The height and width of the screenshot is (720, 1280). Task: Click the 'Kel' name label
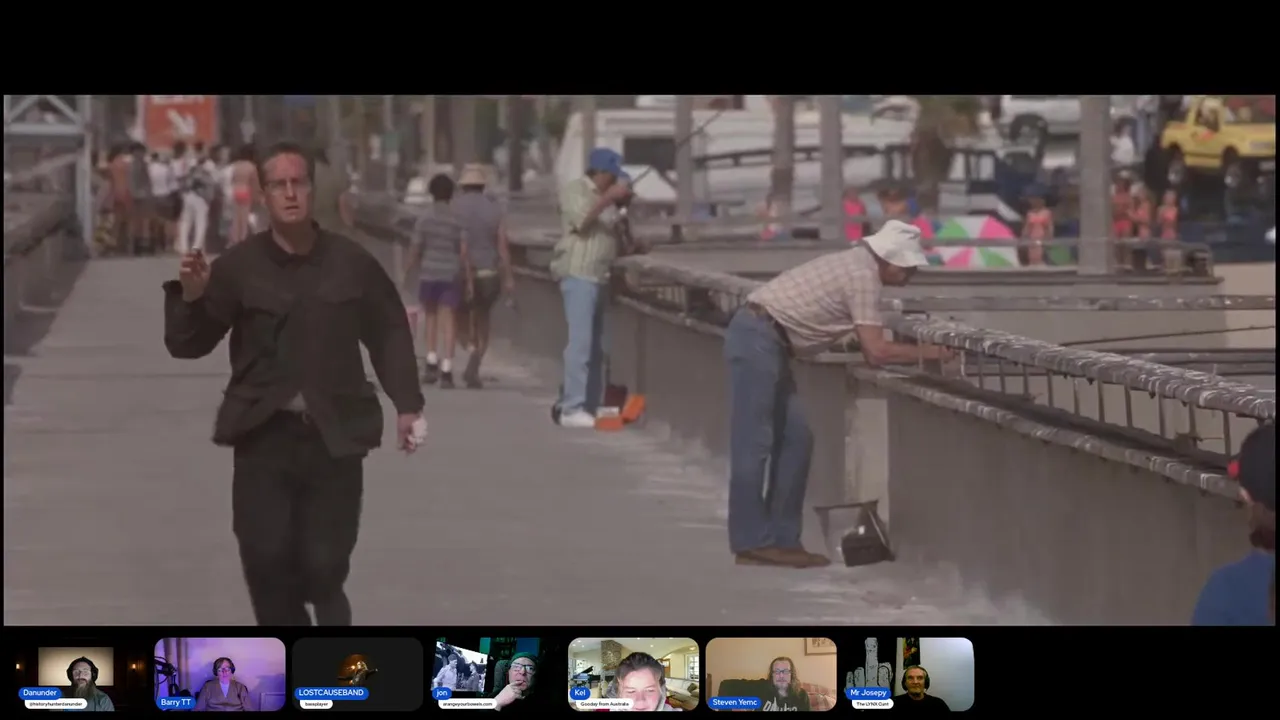(580, 693)
